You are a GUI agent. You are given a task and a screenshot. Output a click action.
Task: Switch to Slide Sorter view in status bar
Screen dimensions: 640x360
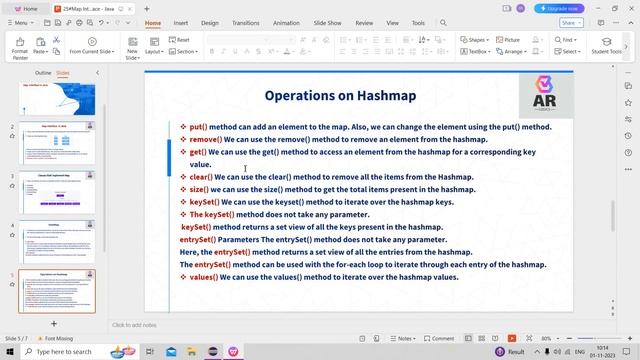(482, 338)
